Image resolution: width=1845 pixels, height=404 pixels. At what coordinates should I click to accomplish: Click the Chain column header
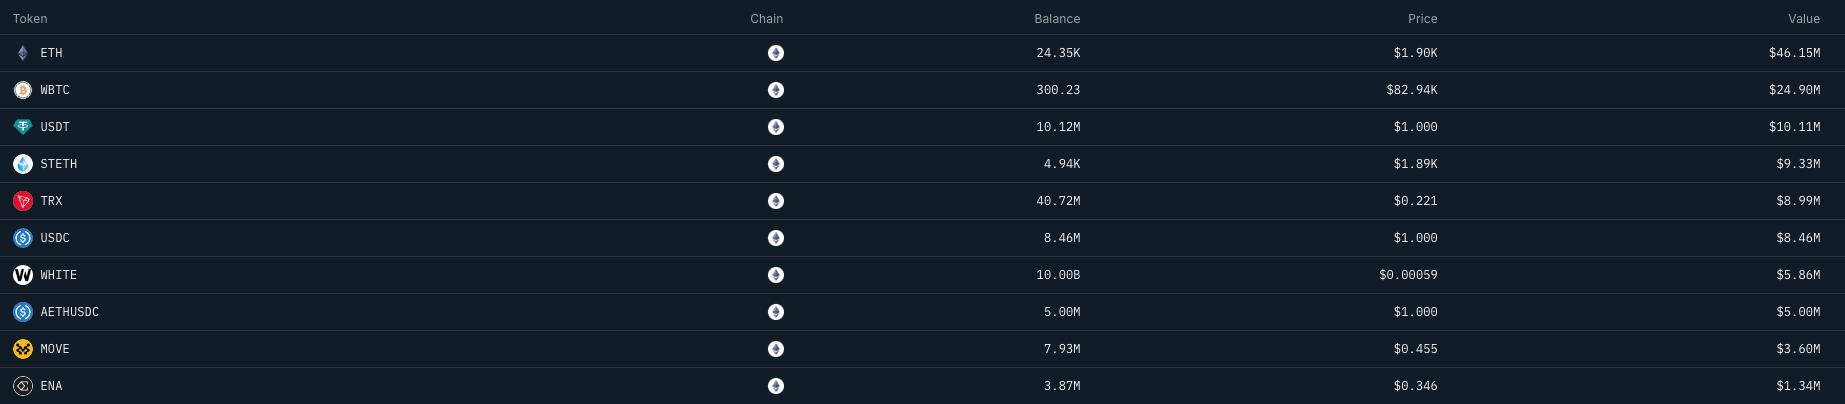pos(767,19)
